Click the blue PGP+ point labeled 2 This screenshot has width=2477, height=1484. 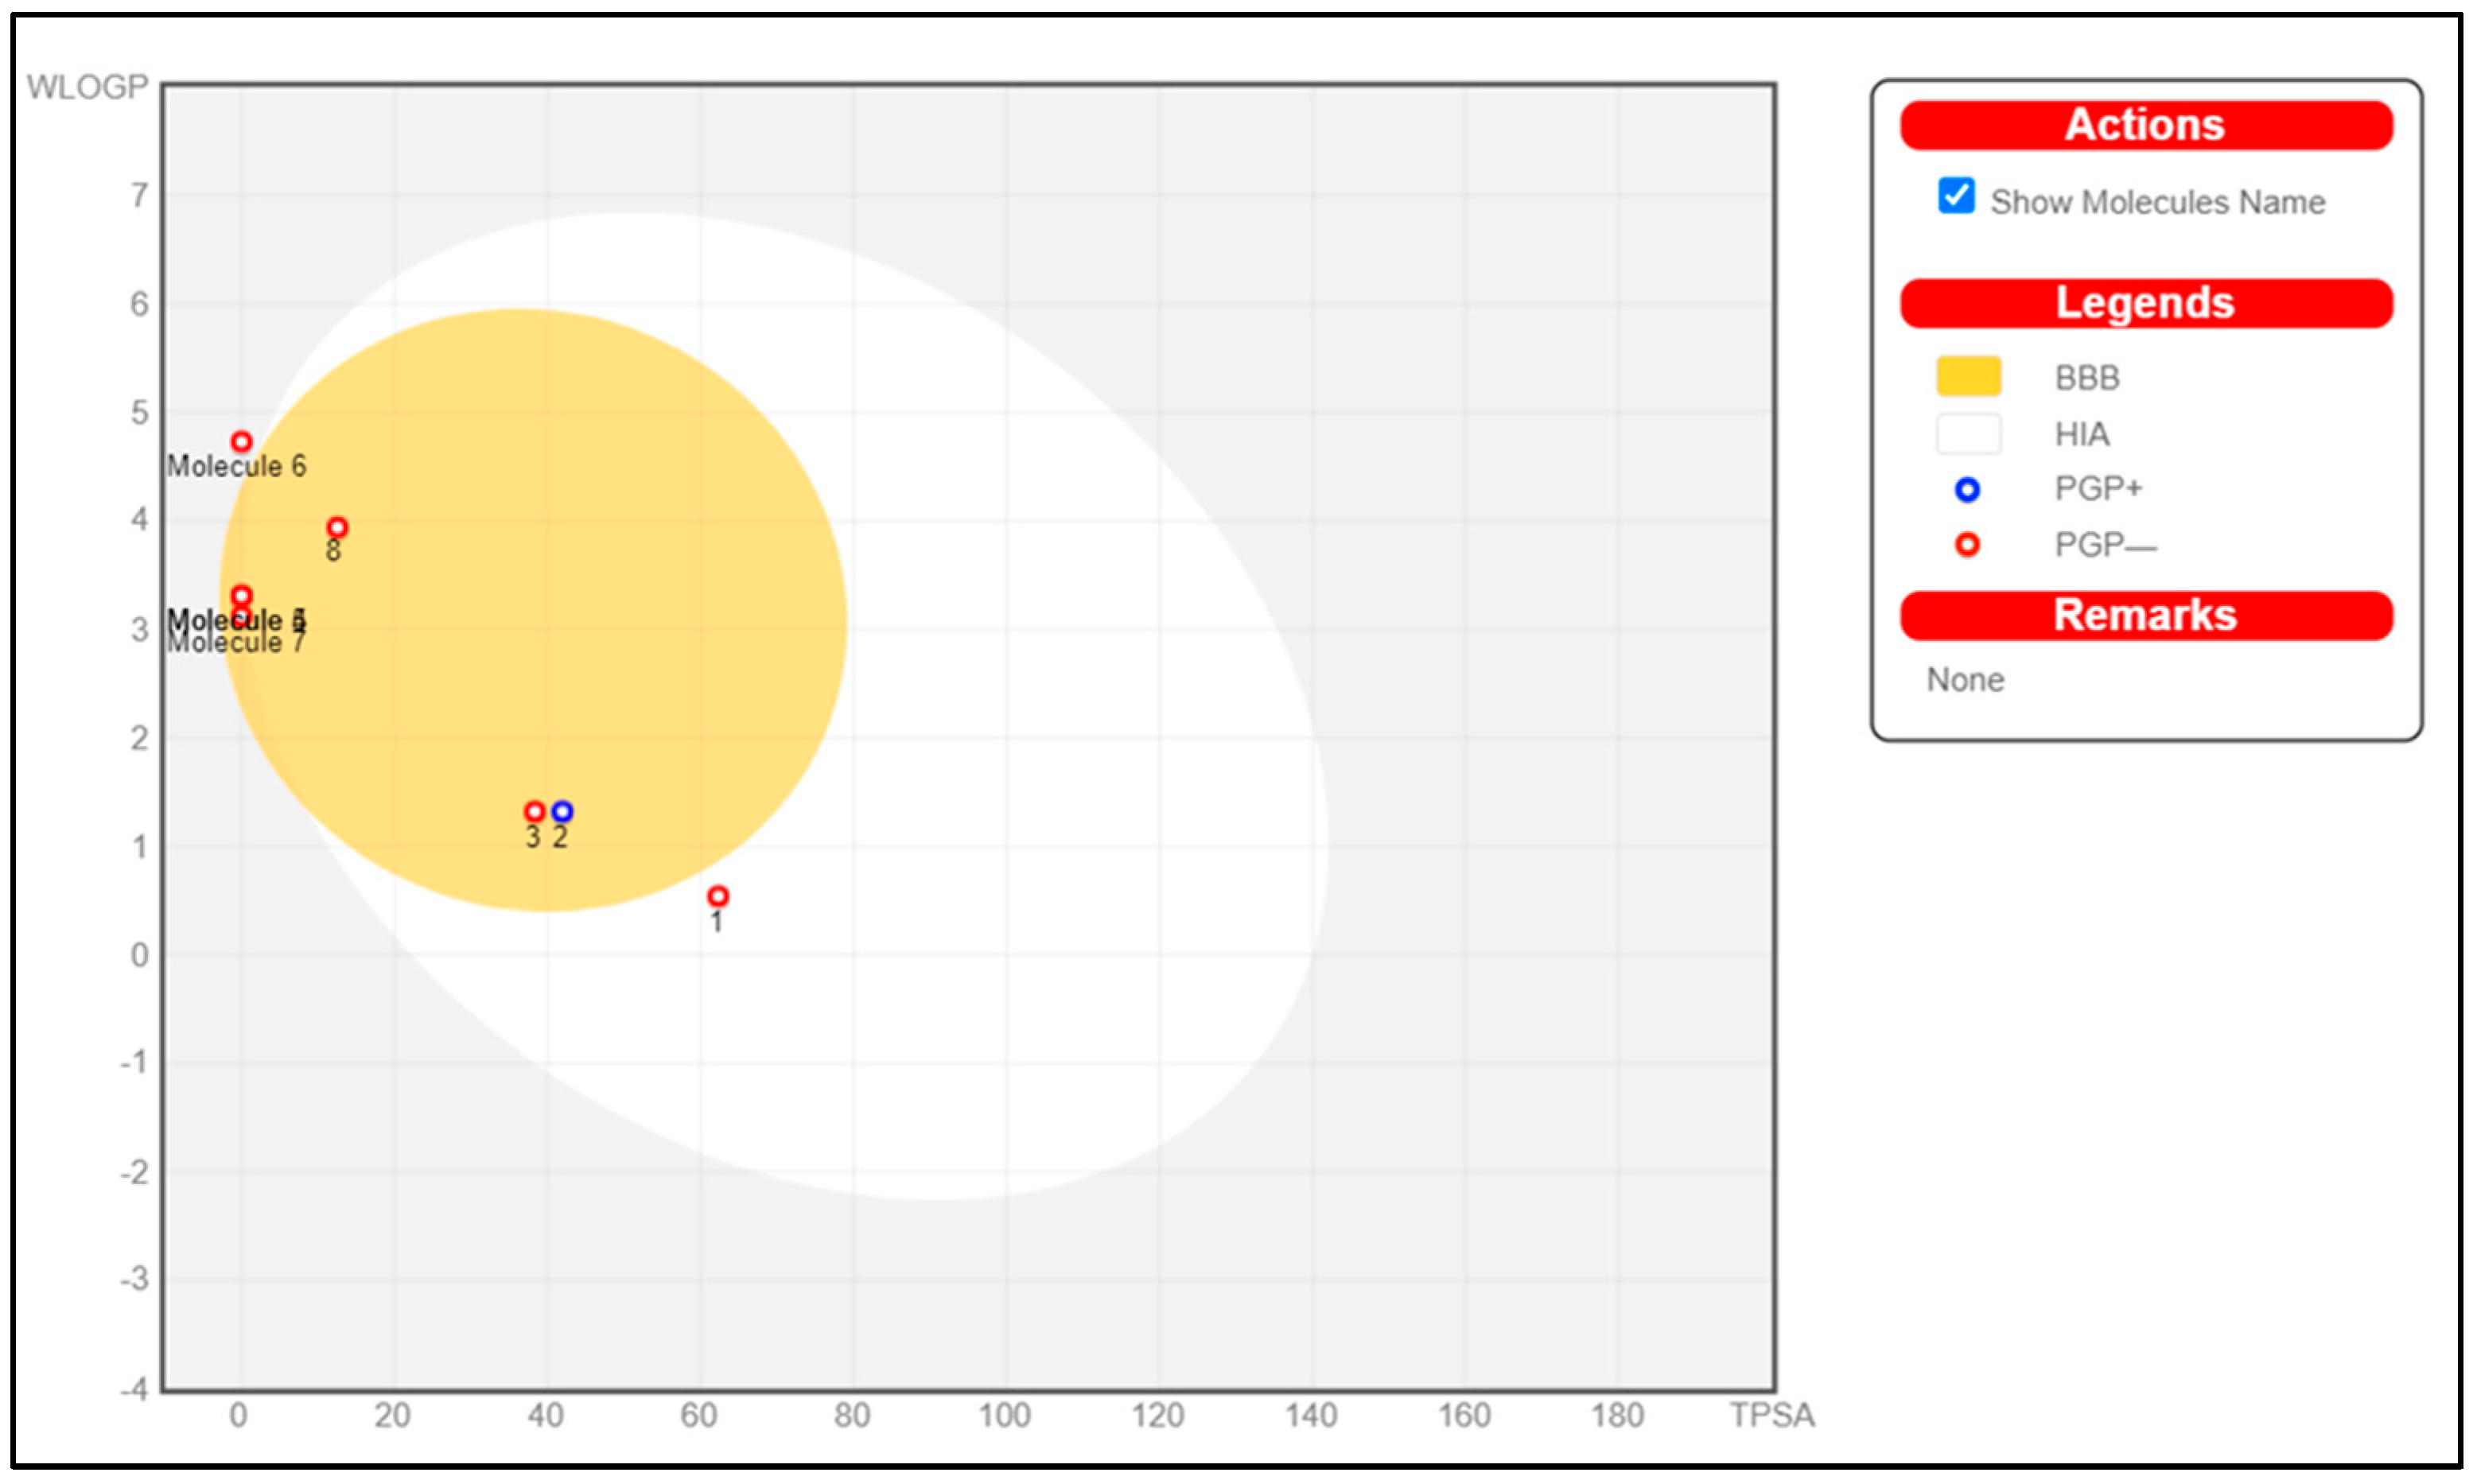click(x=562, y=811)
